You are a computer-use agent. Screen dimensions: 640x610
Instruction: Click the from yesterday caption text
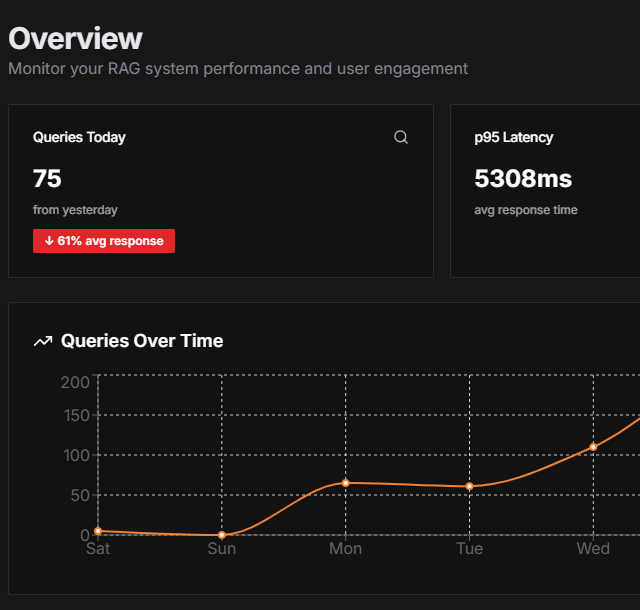click(75, 210)
